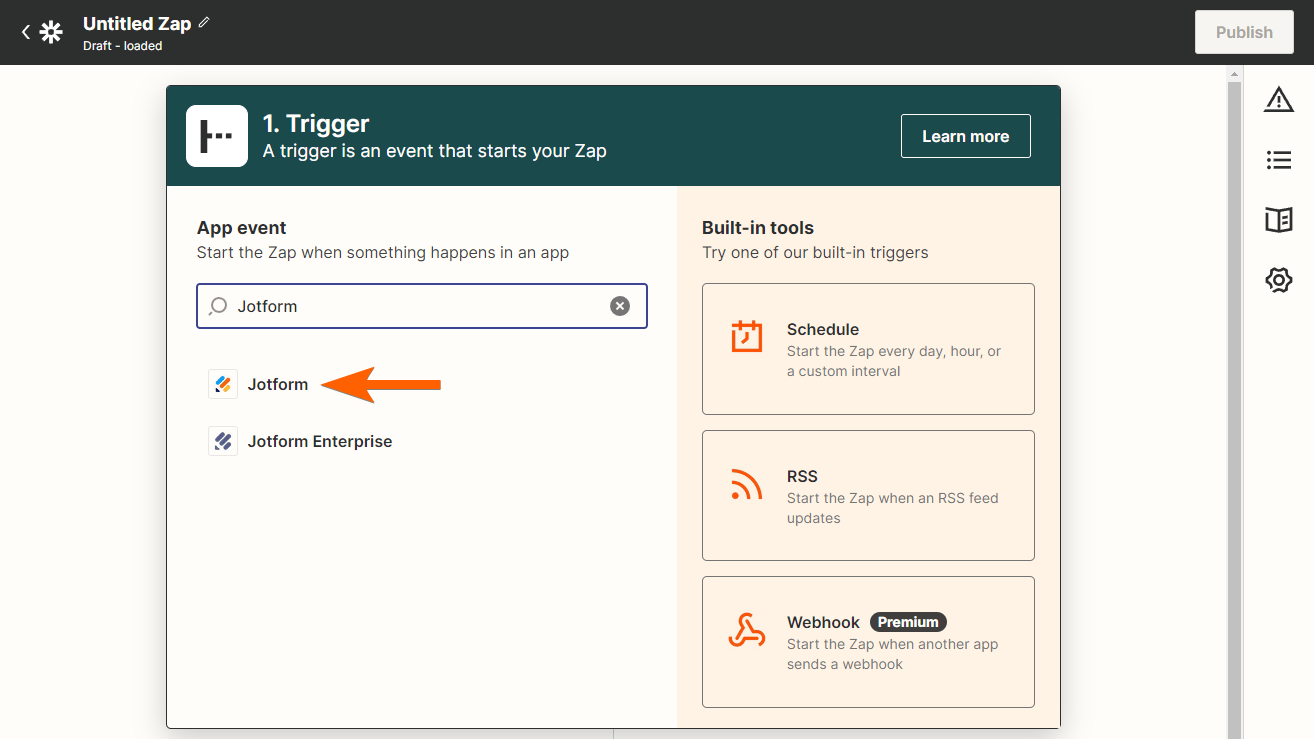This screenshot has height=739, width=1314.
Task: Pick the Webhook Premium trigger card
Action: tap(868, 642)
